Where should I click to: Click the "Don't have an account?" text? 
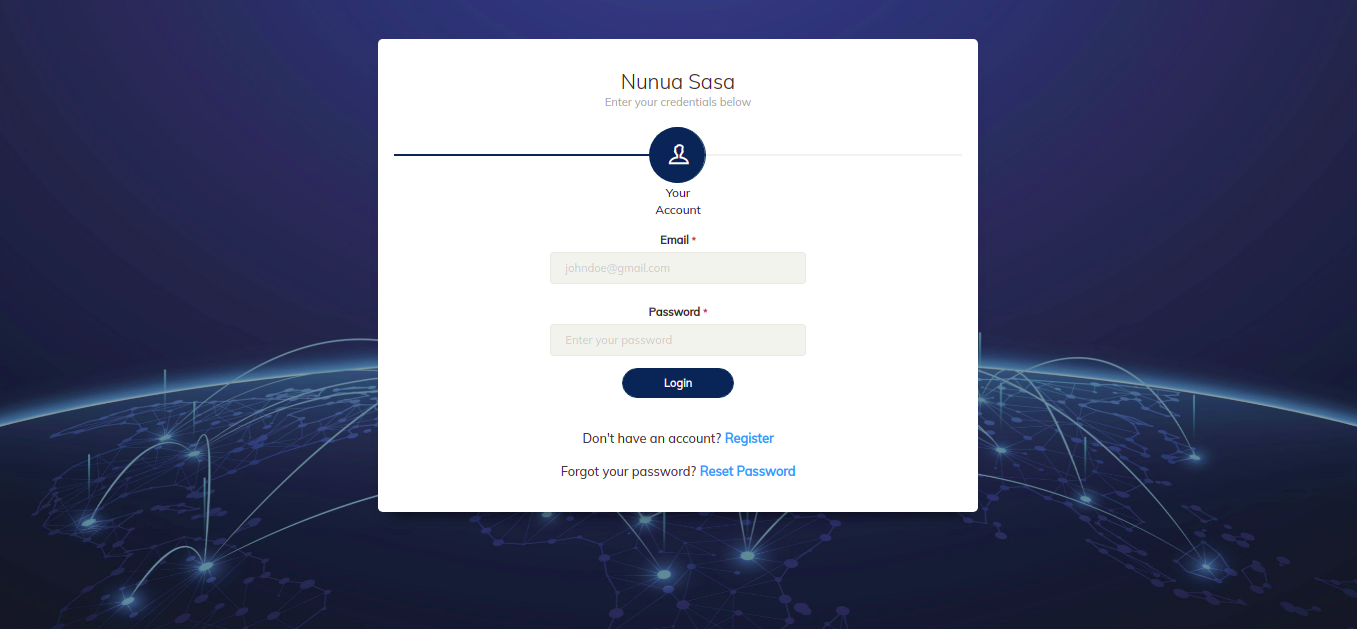click(x=652, y=438)
